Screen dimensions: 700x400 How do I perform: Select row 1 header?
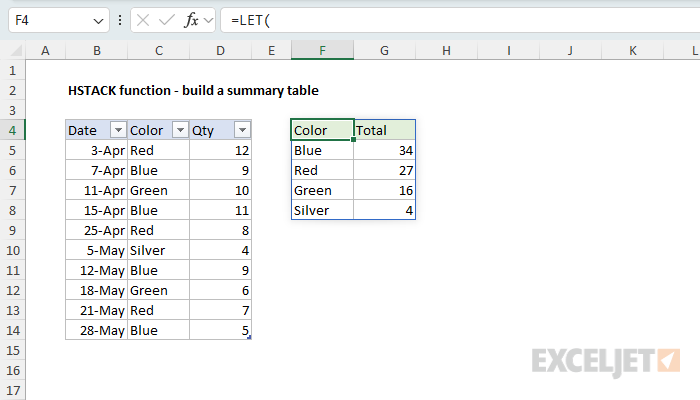coord(12,71)
